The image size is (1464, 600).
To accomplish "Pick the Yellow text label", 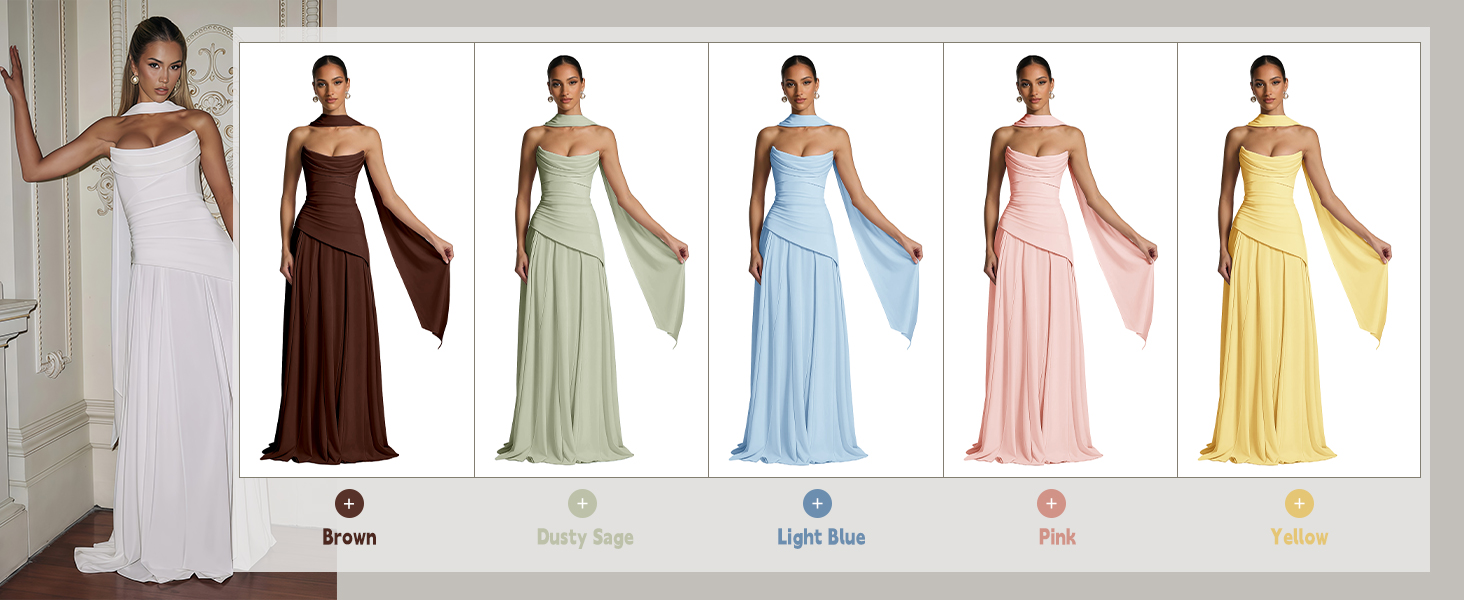I will coord(1299,537).
